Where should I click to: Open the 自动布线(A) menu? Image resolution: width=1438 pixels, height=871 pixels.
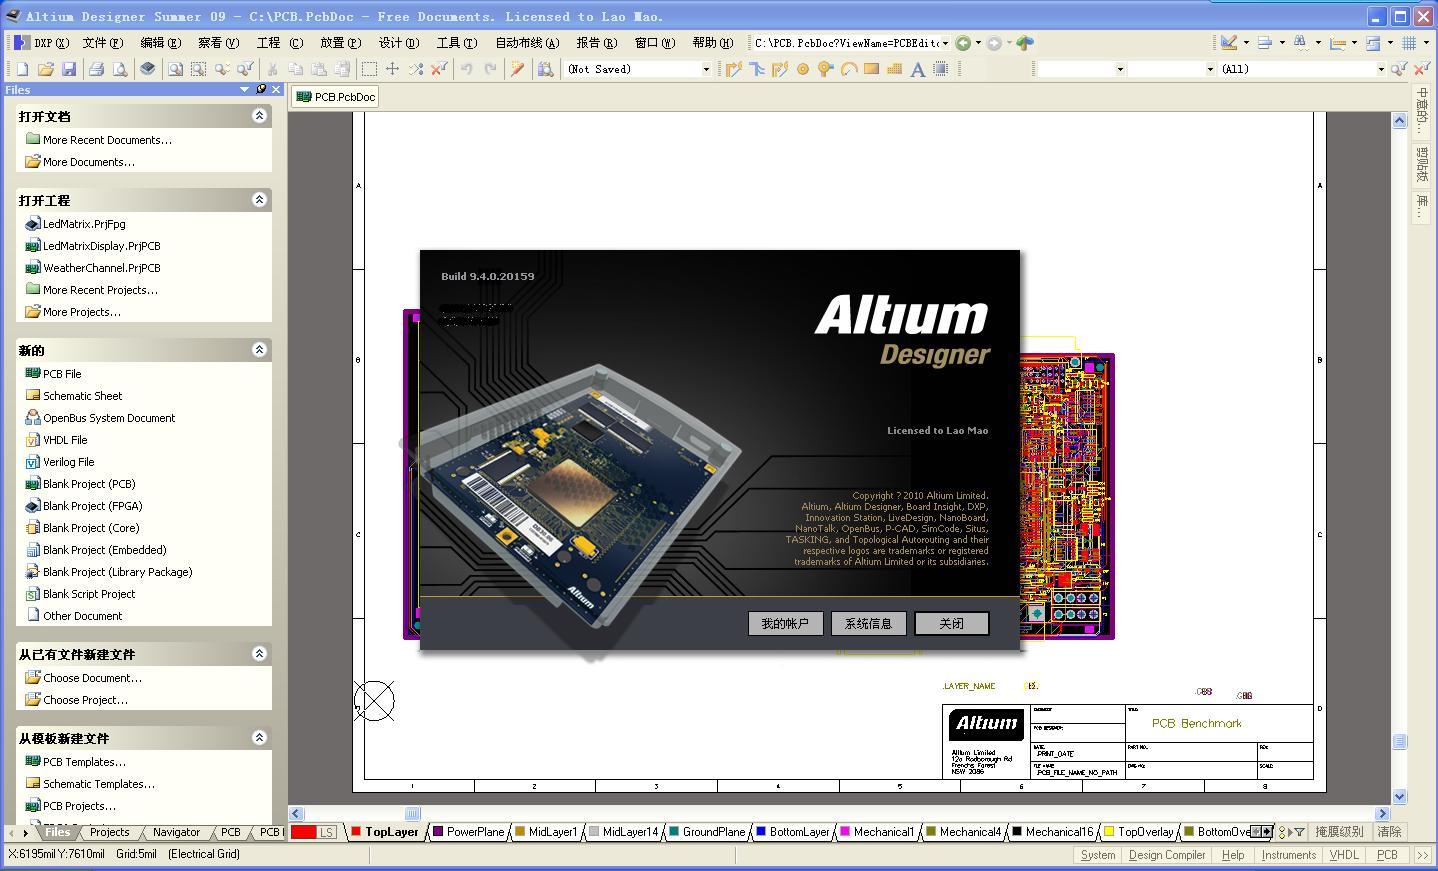click(x=527, y=43)
